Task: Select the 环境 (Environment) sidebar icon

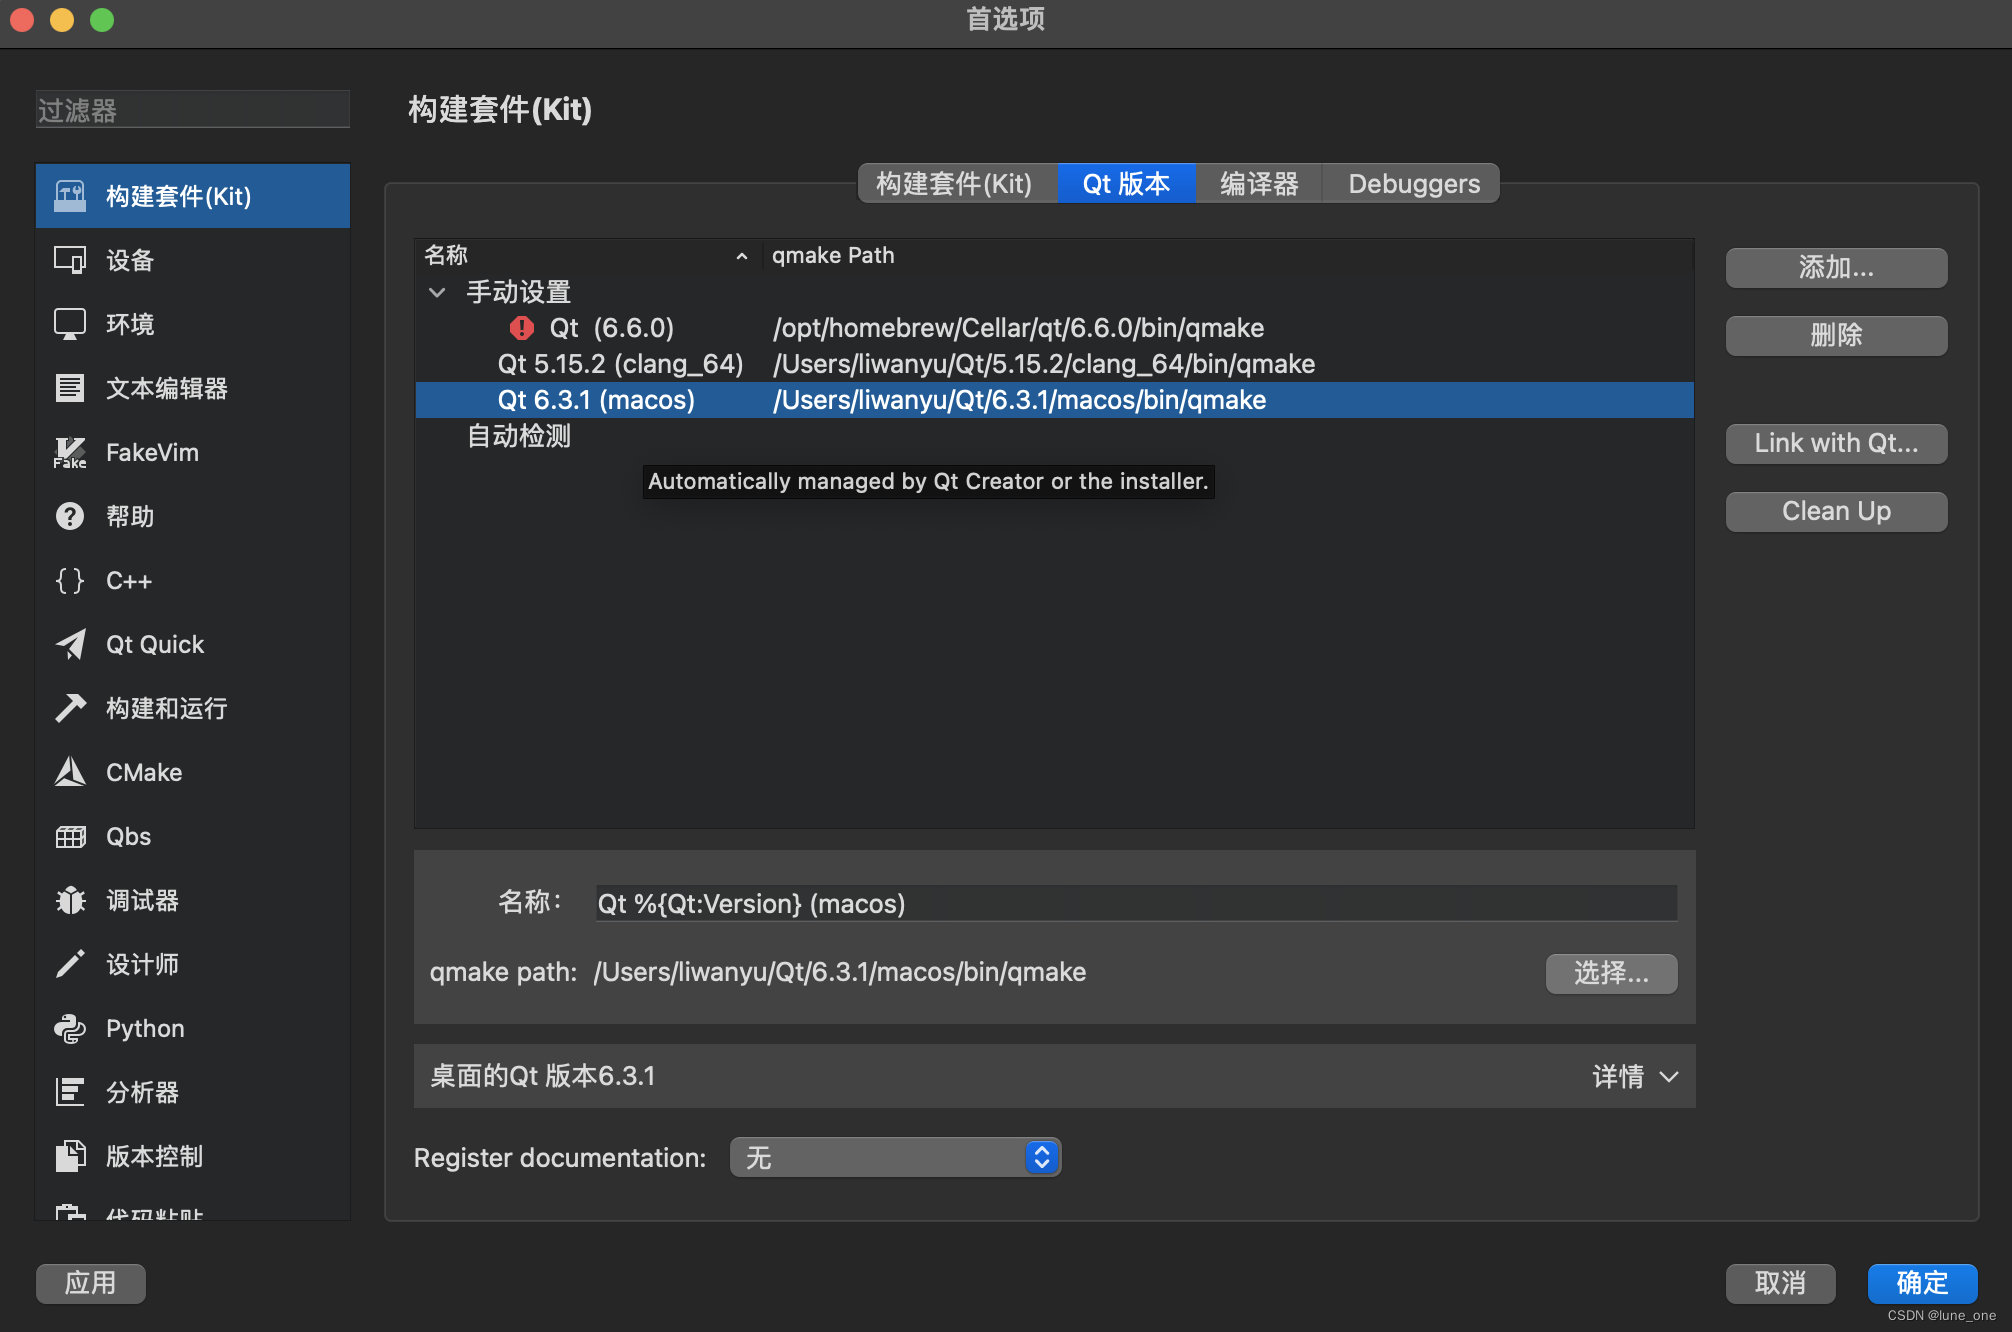Action: 128,323
